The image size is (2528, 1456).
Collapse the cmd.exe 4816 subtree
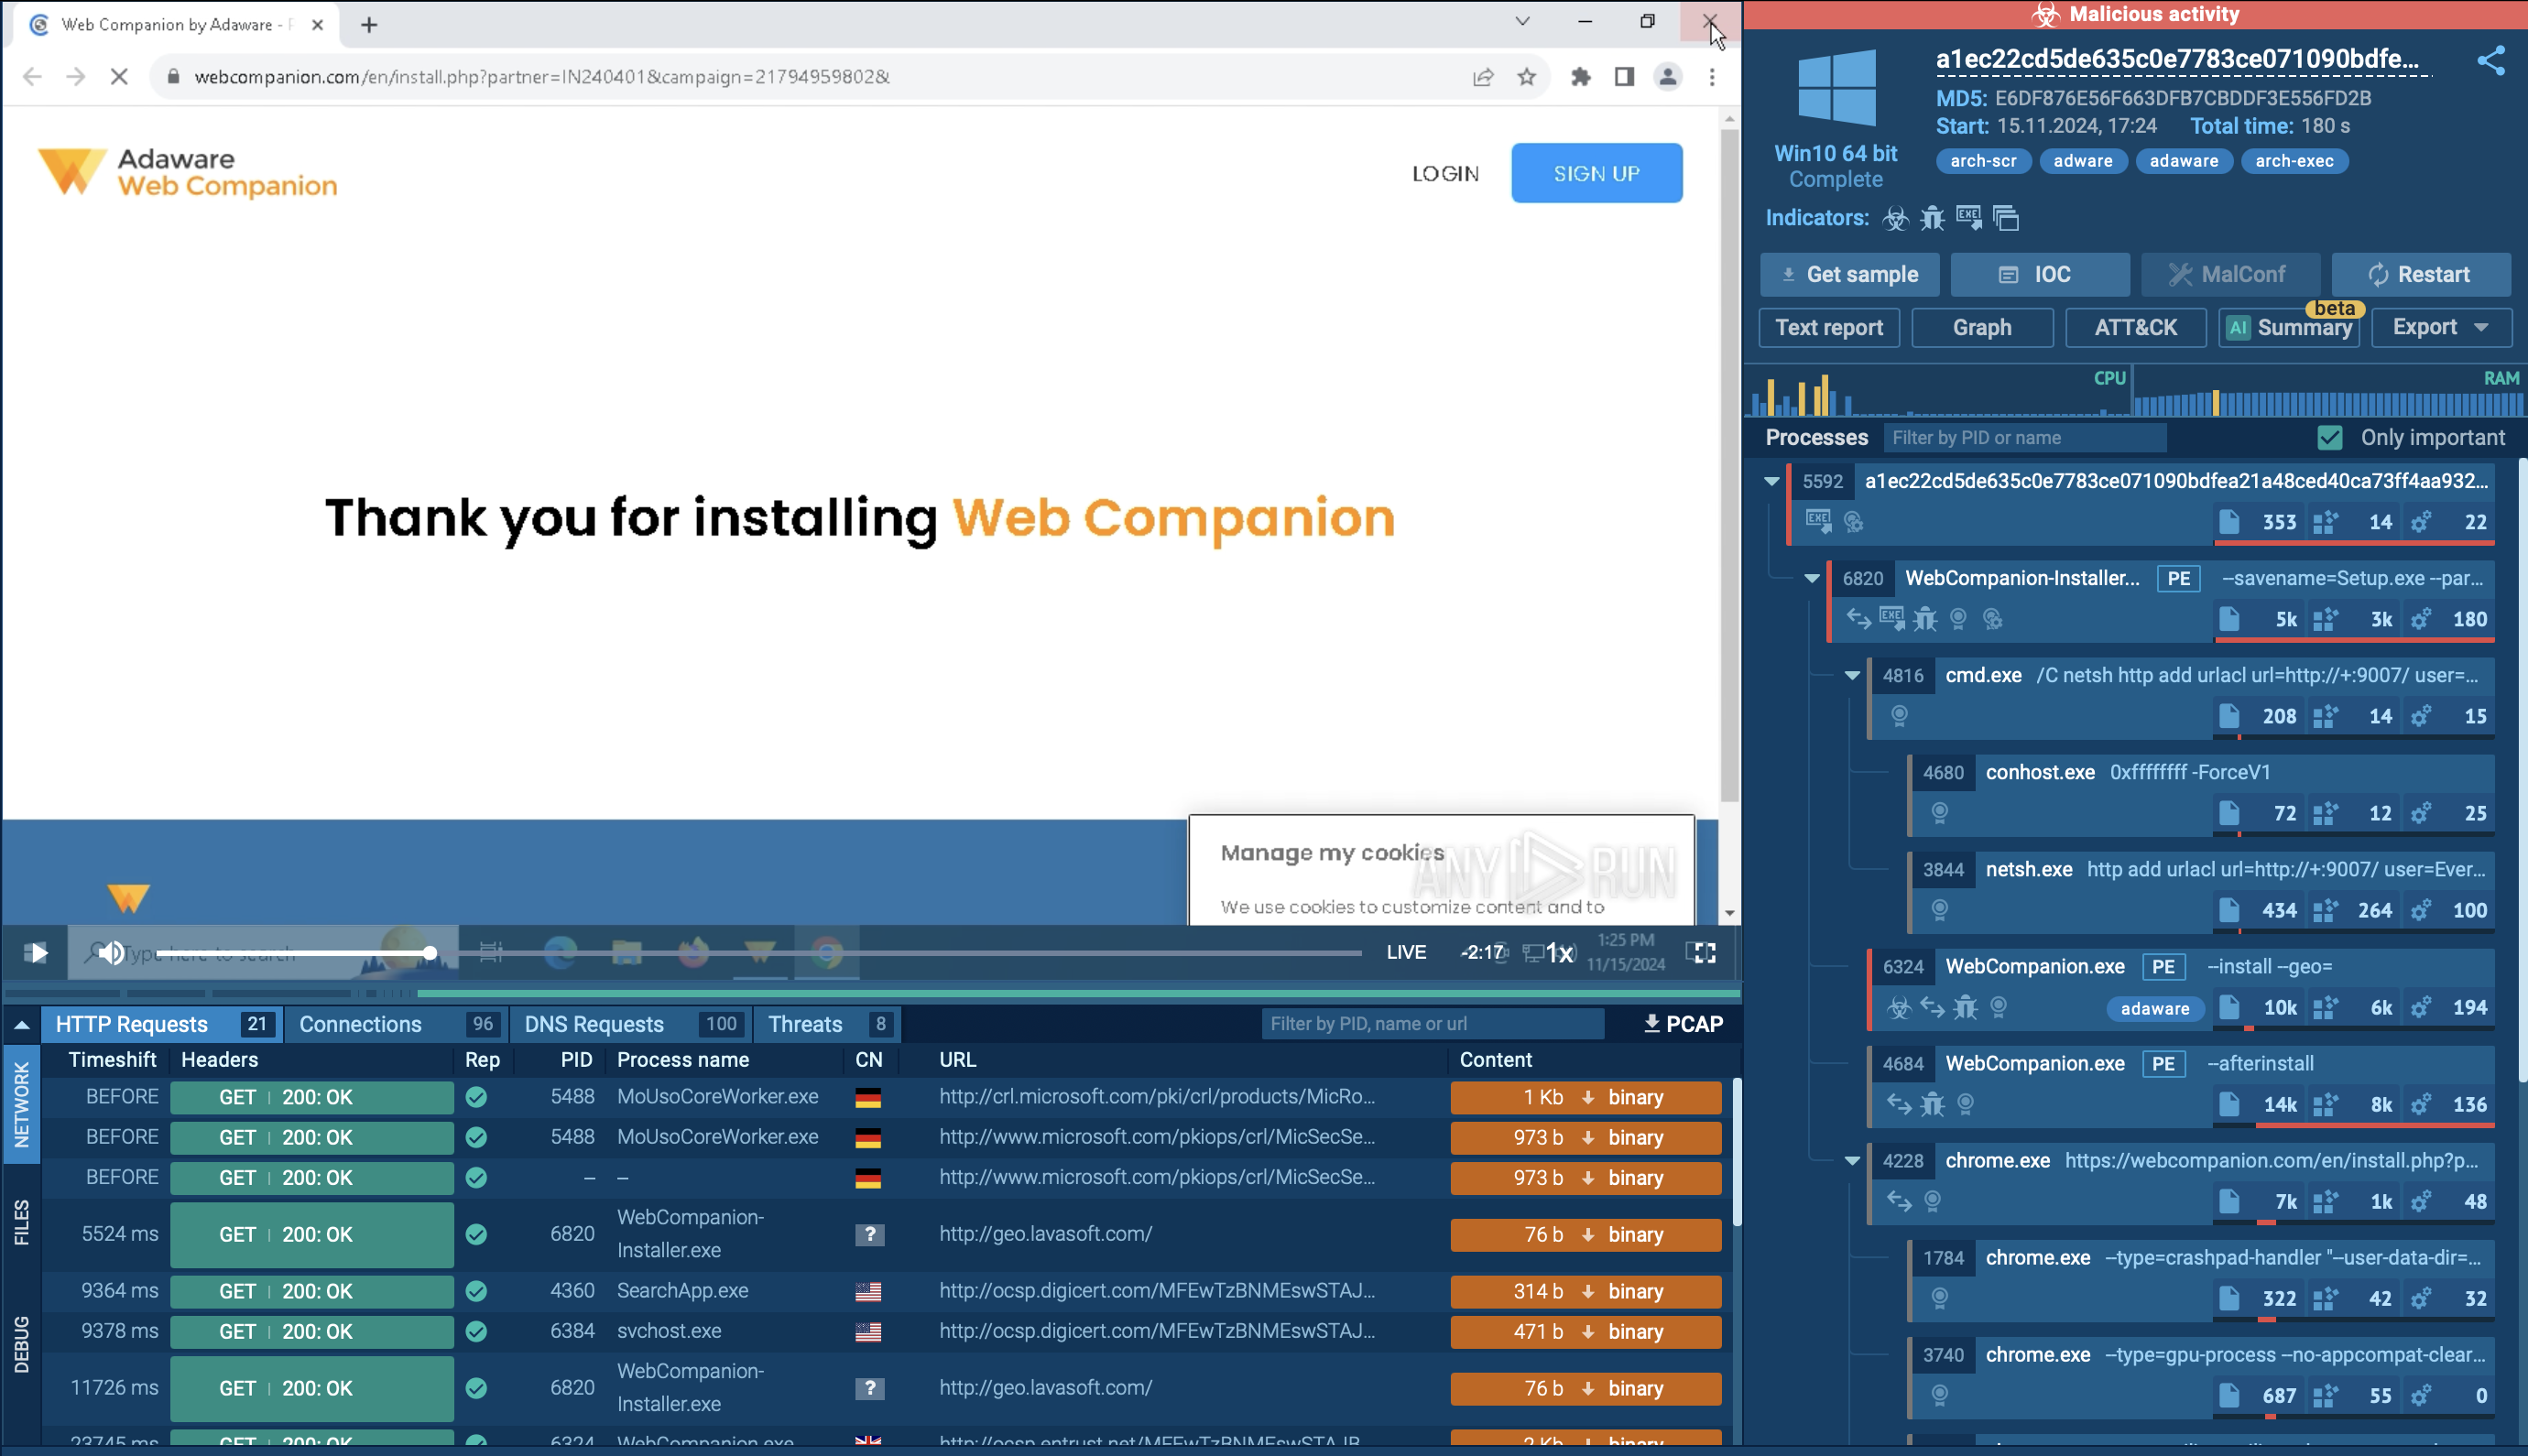tap(1852, 675)
